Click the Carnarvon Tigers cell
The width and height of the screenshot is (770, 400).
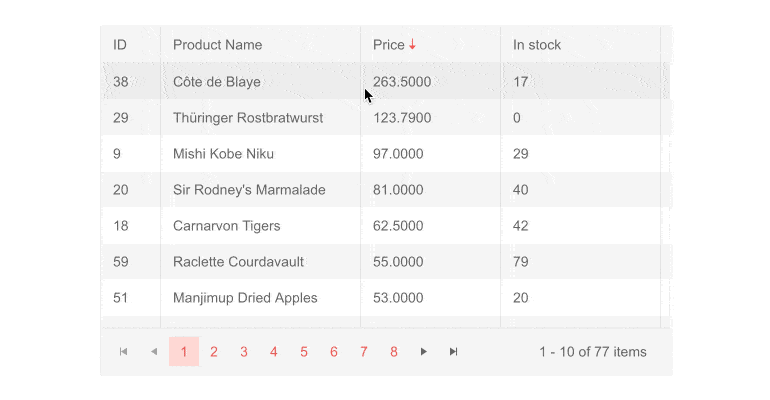point(260,226)
